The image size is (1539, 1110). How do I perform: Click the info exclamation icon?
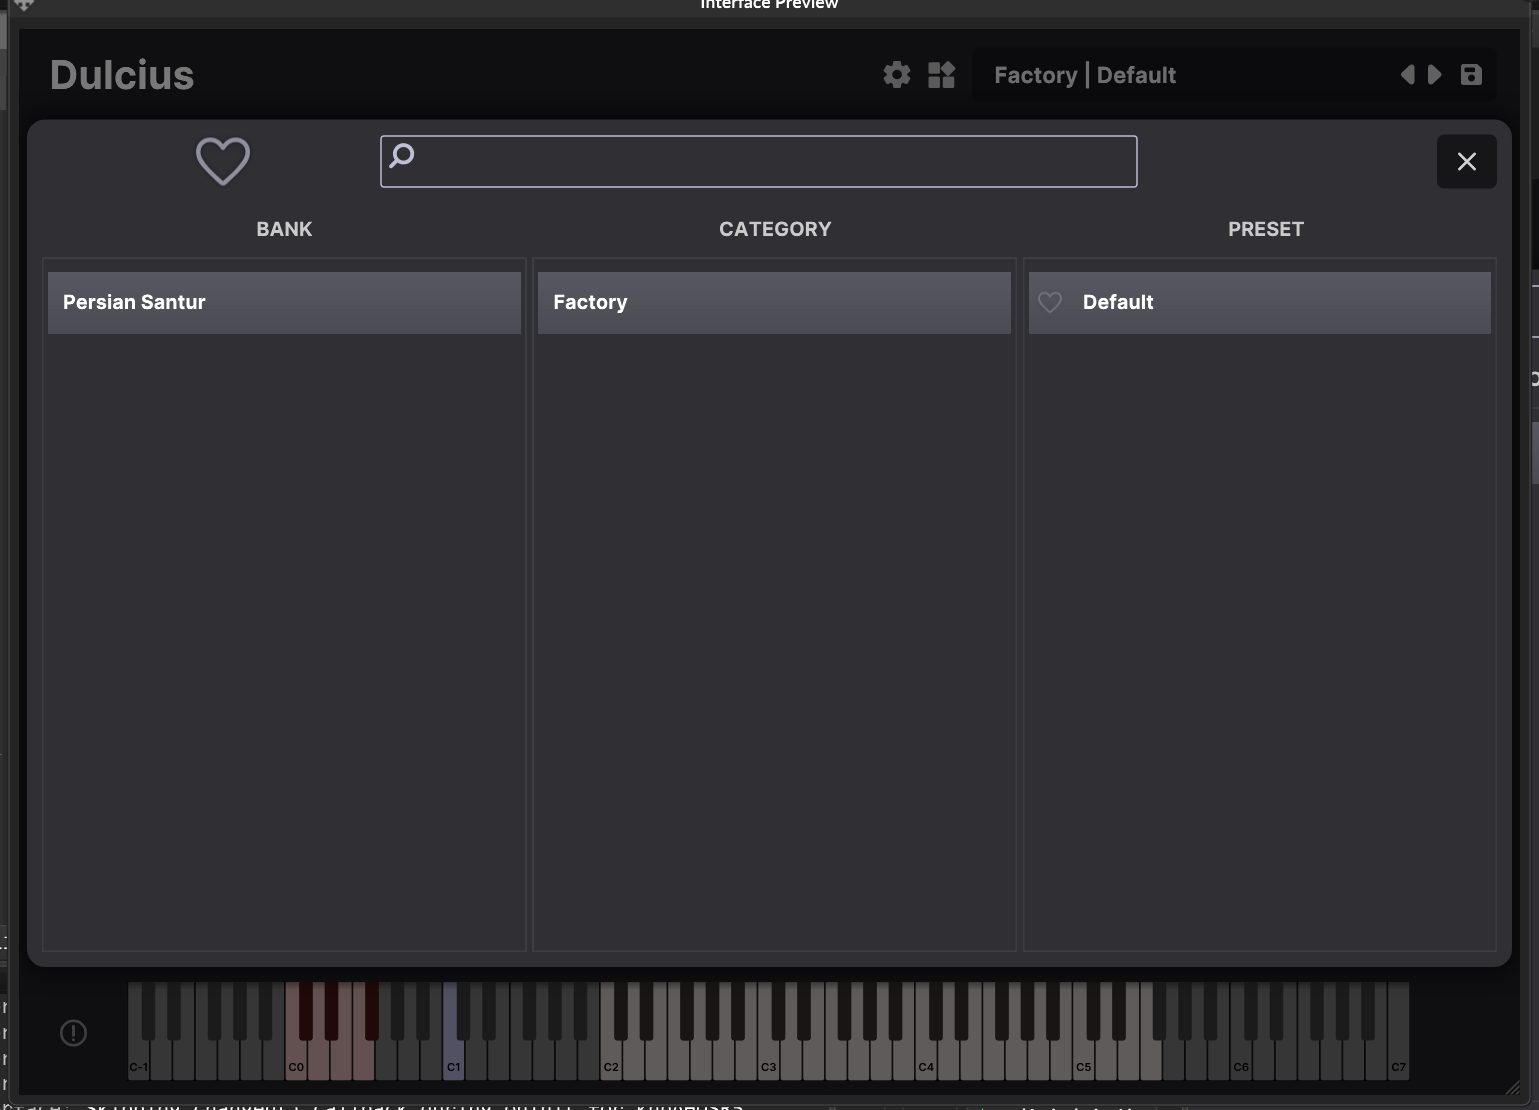click(73, 1033)
